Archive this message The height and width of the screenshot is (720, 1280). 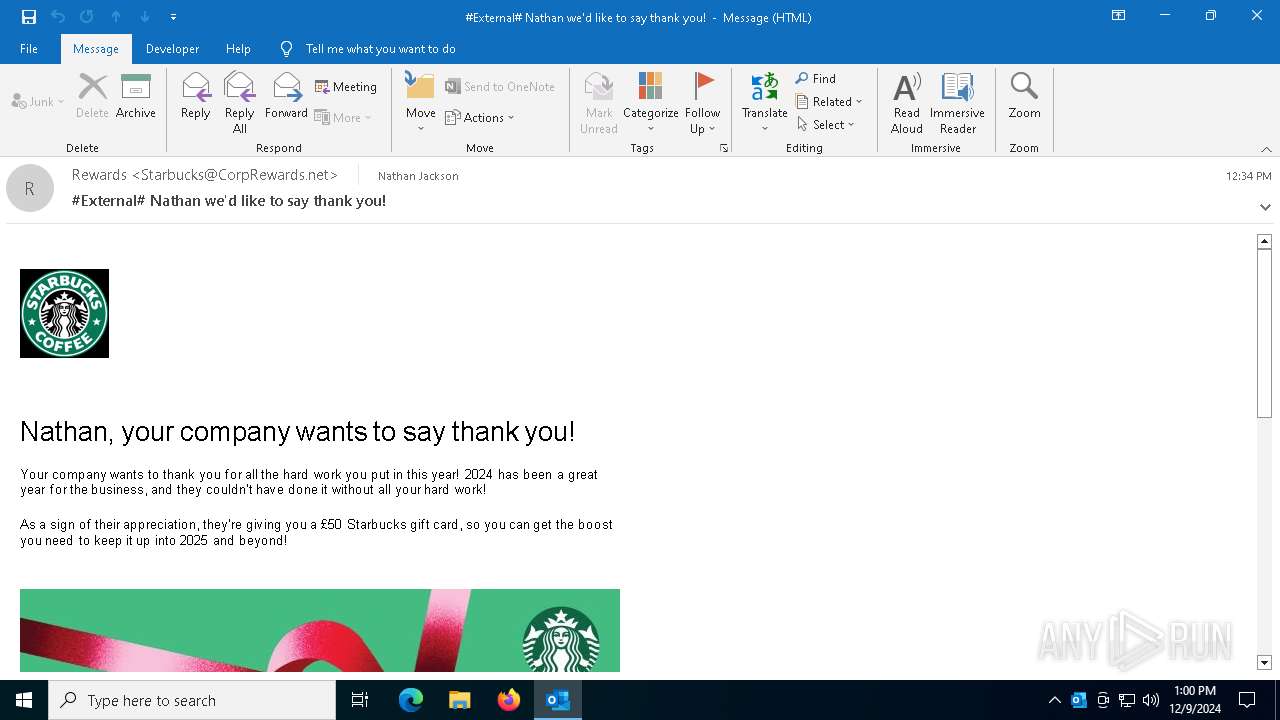(x=136, y=97)
